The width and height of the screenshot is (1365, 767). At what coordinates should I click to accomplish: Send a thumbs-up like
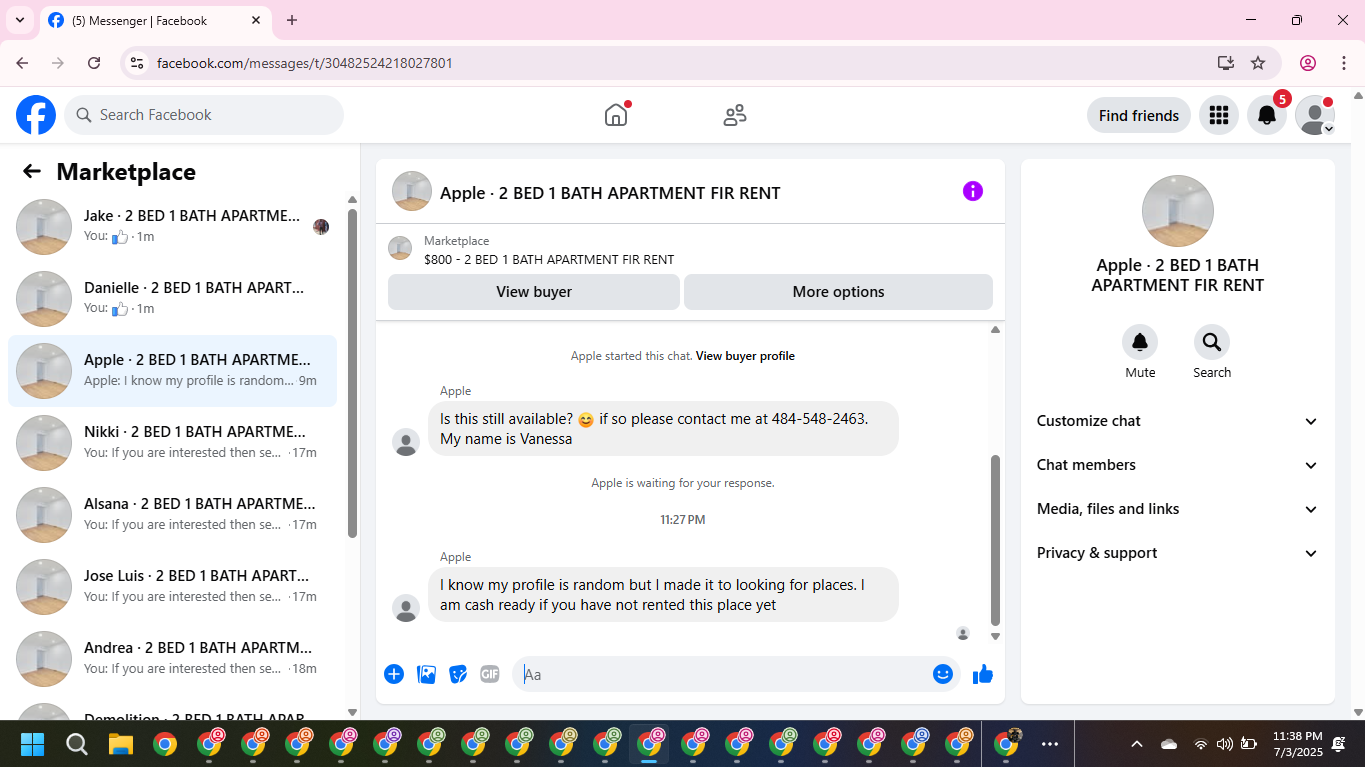983,674
